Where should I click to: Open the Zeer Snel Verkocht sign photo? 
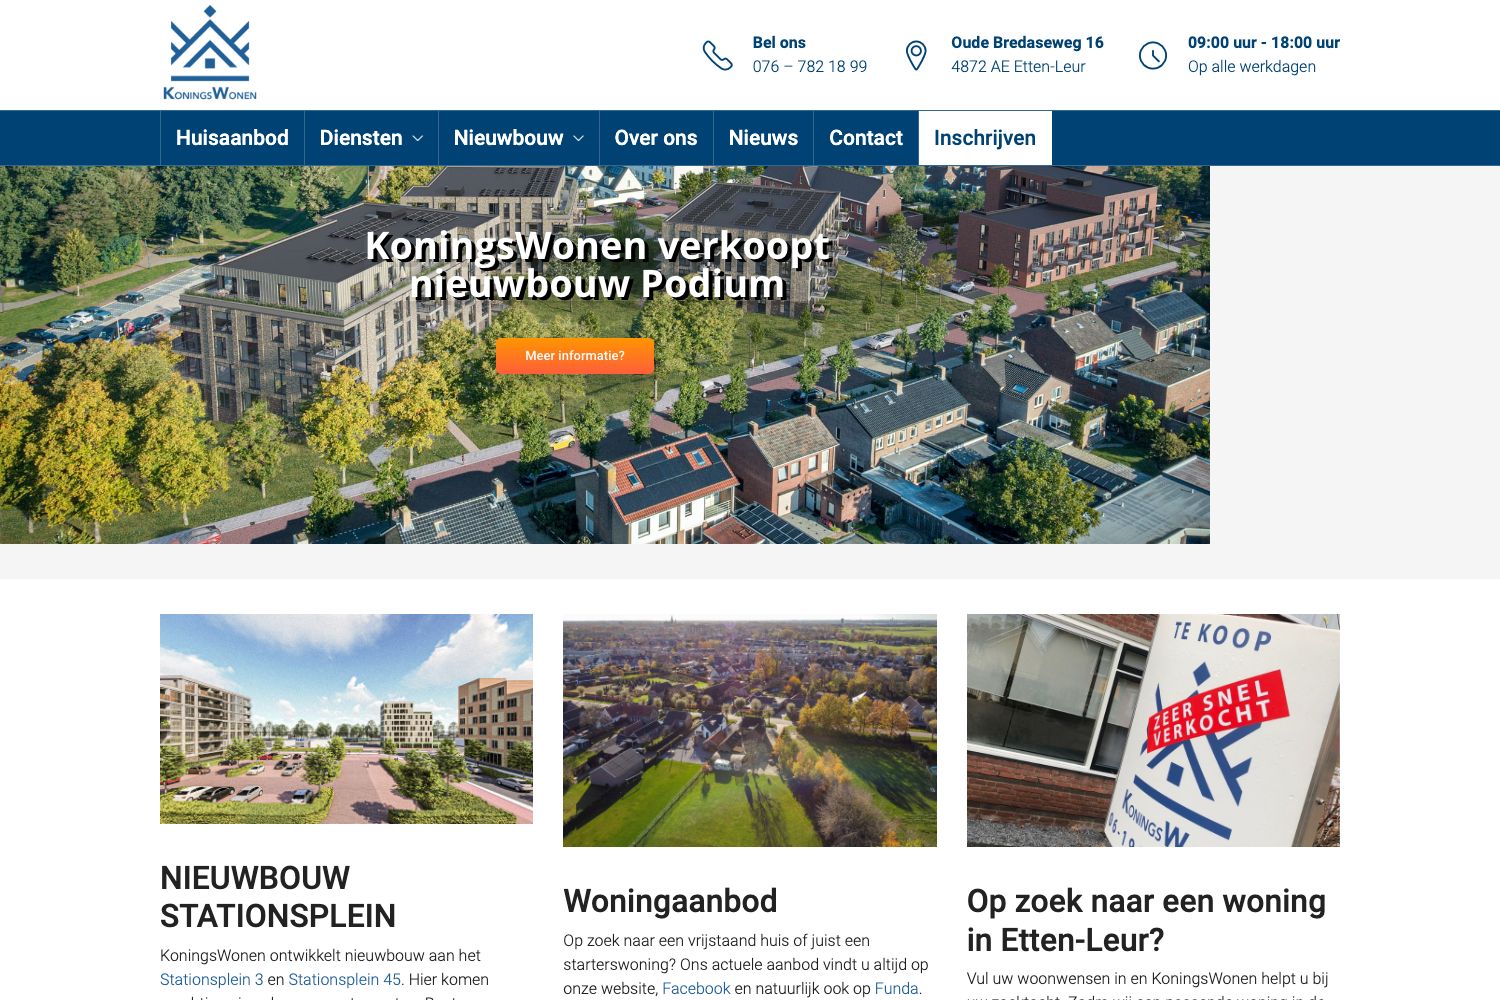pyautogui.click(x=1153, y=730)
